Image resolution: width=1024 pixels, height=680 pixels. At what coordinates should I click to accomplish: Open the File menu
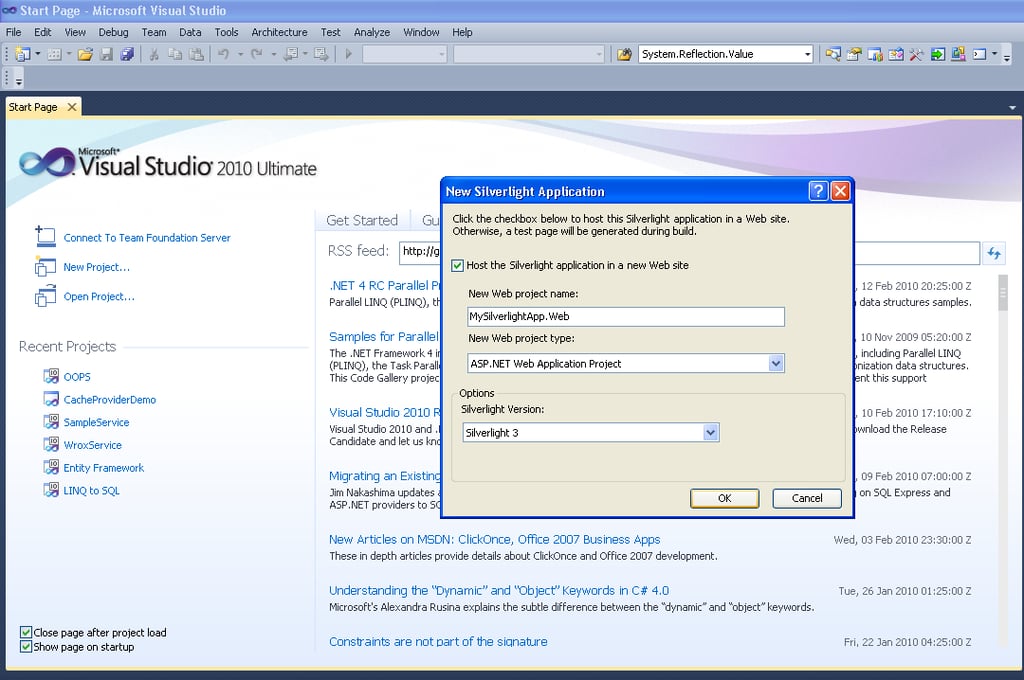click(13, 32)
